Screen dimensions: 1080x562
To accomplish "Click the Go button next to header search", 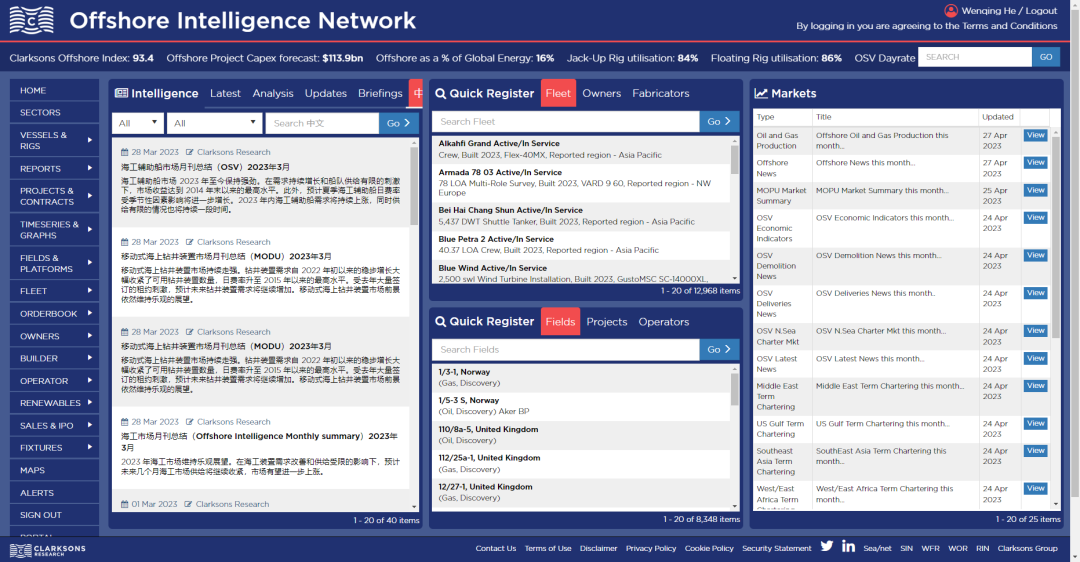I will 1046,56.
